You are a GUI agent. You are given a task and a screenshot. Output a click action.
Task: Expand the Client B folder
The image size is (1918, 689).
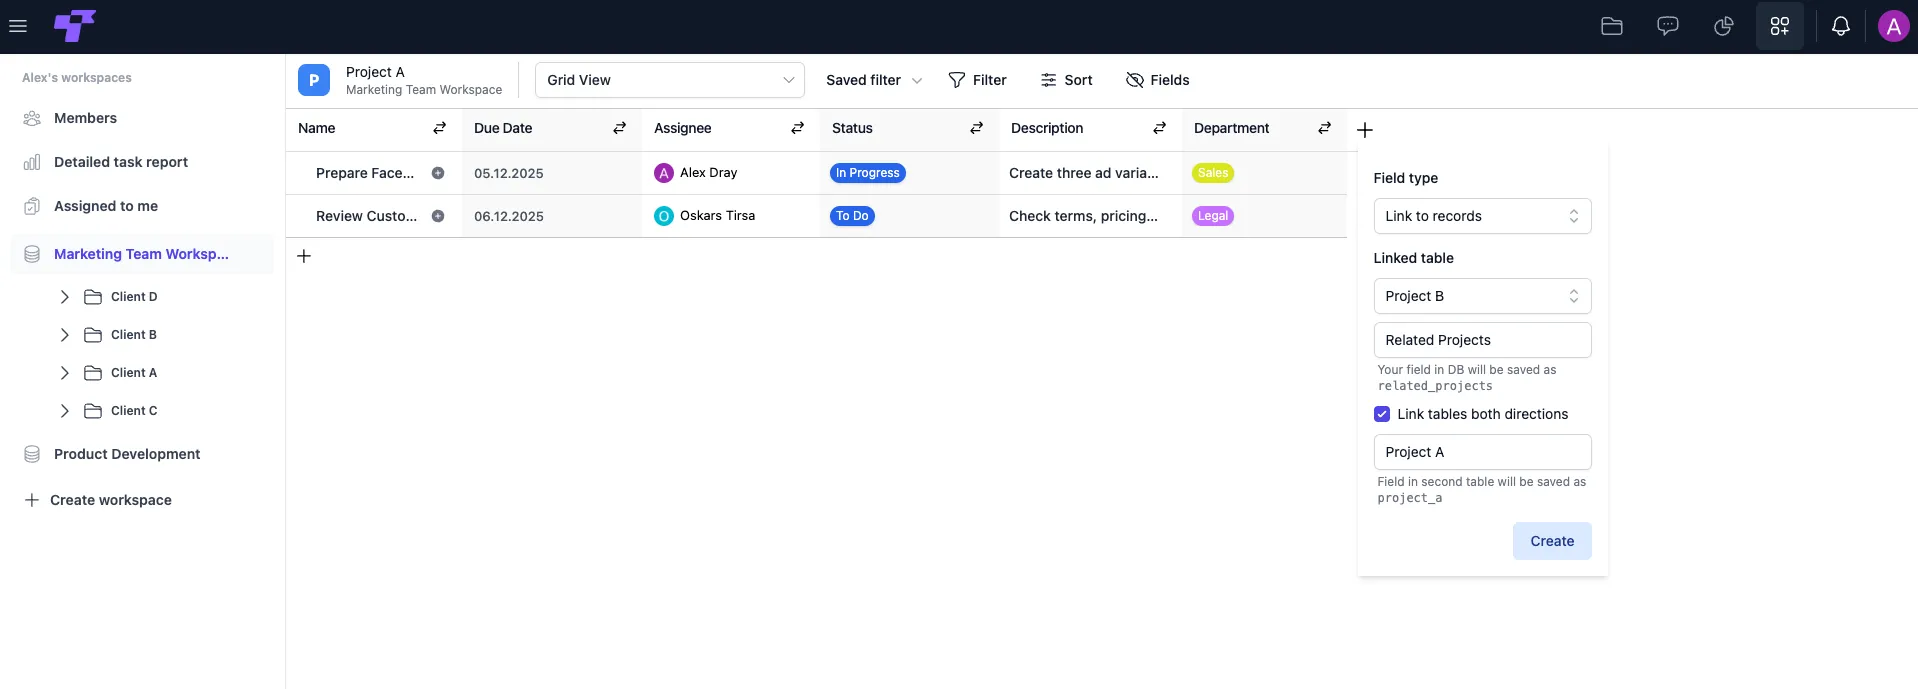(x=65, y=335)
